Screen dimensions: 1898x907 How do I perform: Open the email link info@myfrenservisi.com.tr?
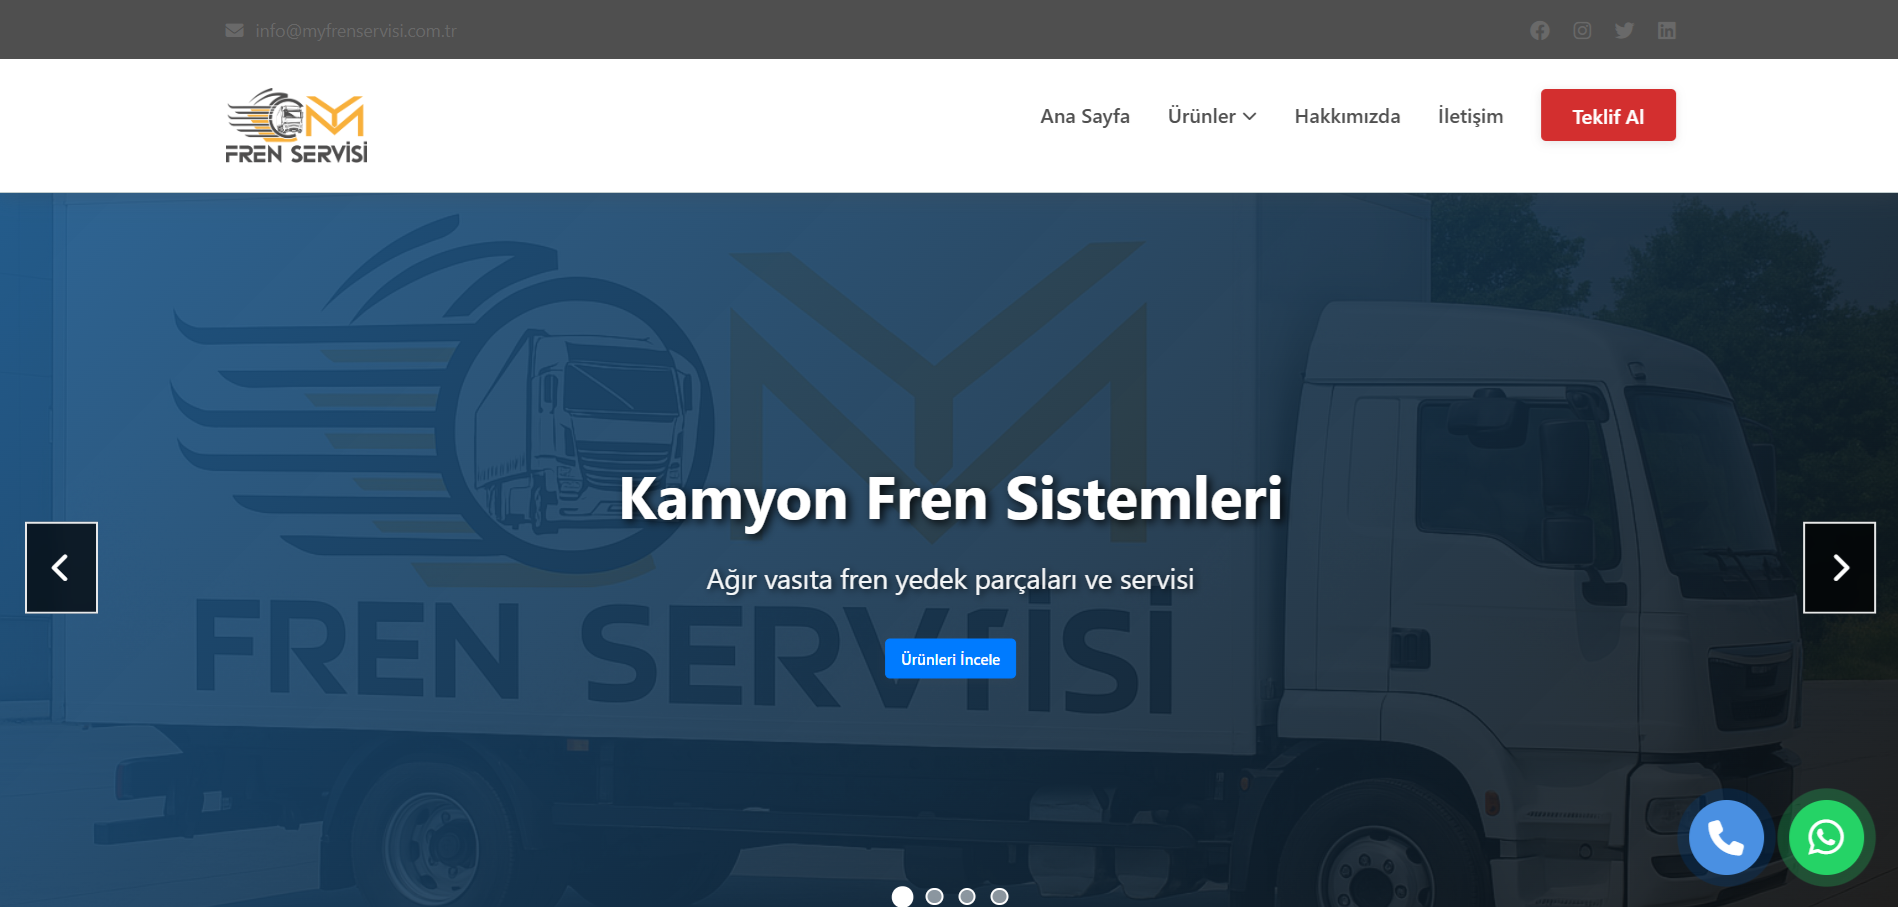point(356,30)
